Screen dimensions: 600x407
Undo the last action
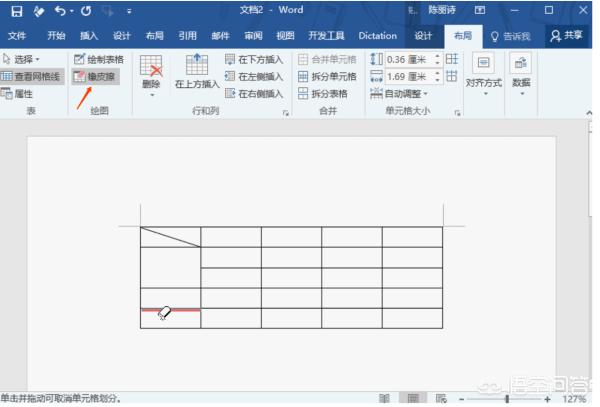coord(60,11)
